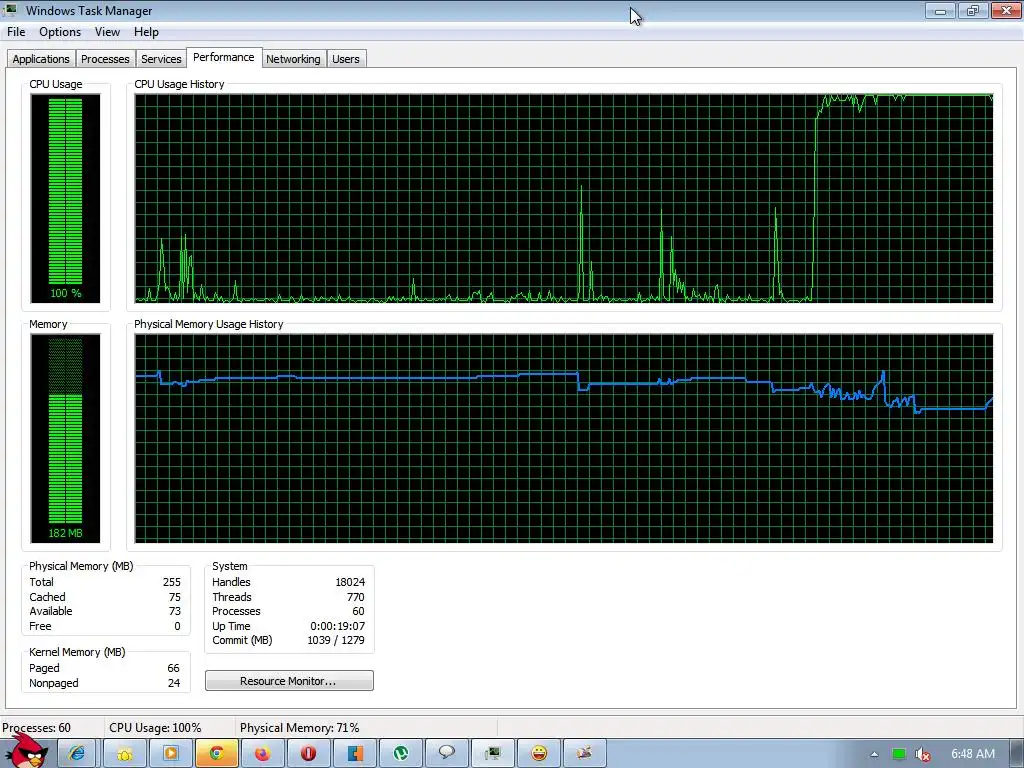Switch to the Services tab
Viewport: 1024px width, 768px height.
tap(161, 59)
